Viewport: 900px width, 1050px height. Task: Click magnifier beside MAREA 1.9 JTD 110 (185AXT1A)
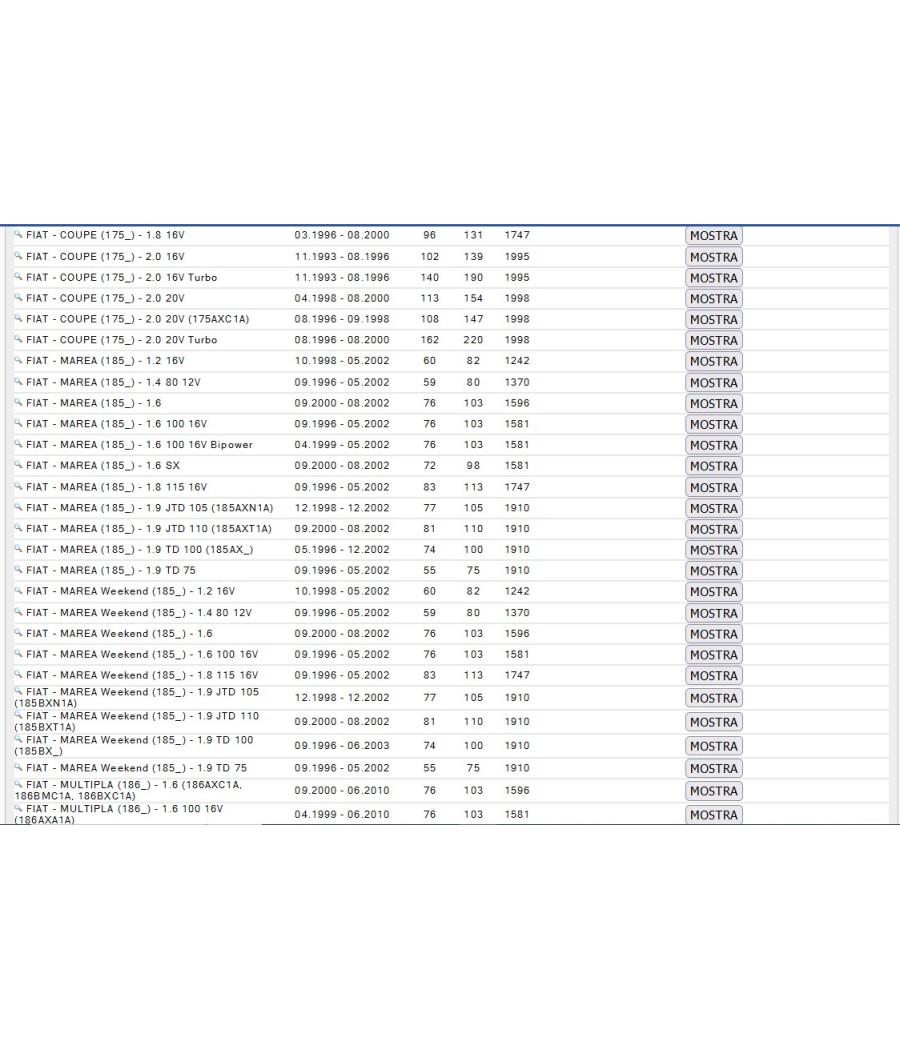tap(19, 527)
